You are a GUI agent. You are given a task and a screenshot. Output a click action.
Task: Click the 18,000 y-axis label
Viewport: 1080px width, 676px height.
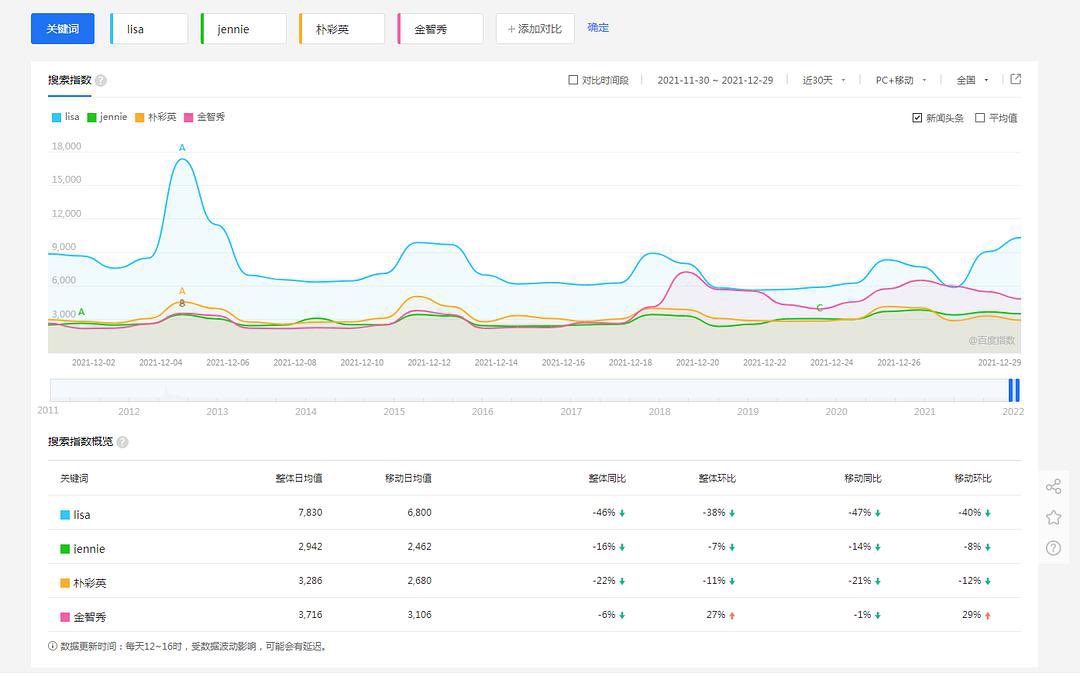(x=66, y=146)
